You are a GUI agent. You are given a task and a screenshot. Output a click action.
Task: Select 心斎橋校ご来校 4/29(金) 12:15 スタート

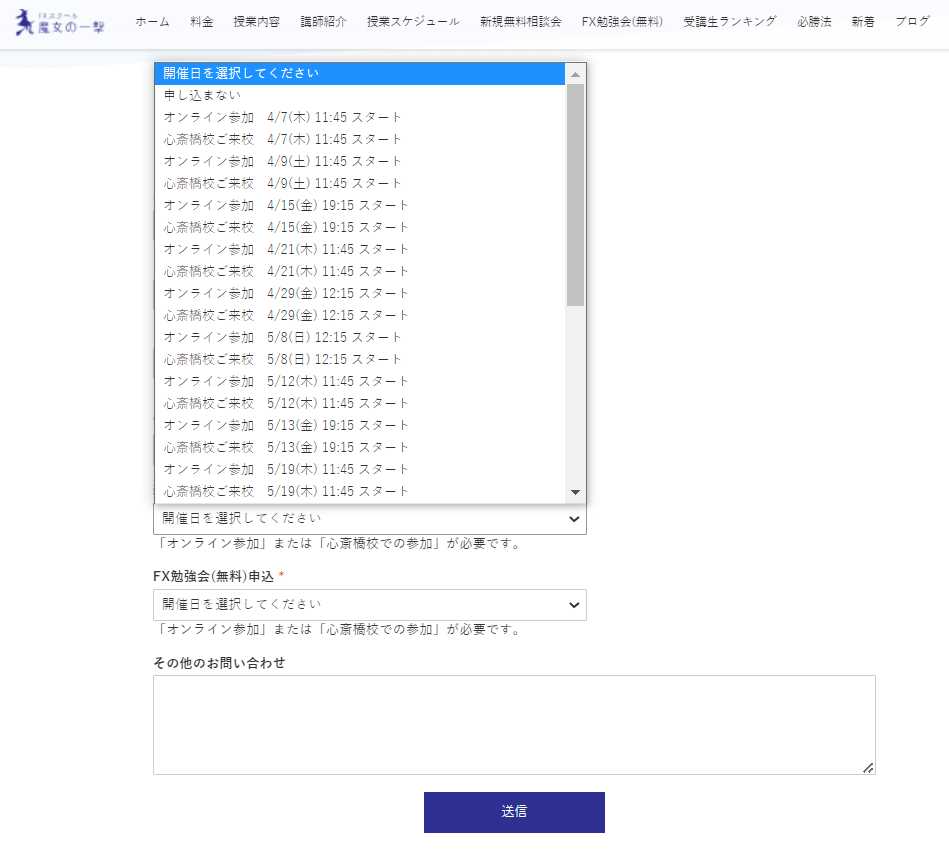click(360, 315)
